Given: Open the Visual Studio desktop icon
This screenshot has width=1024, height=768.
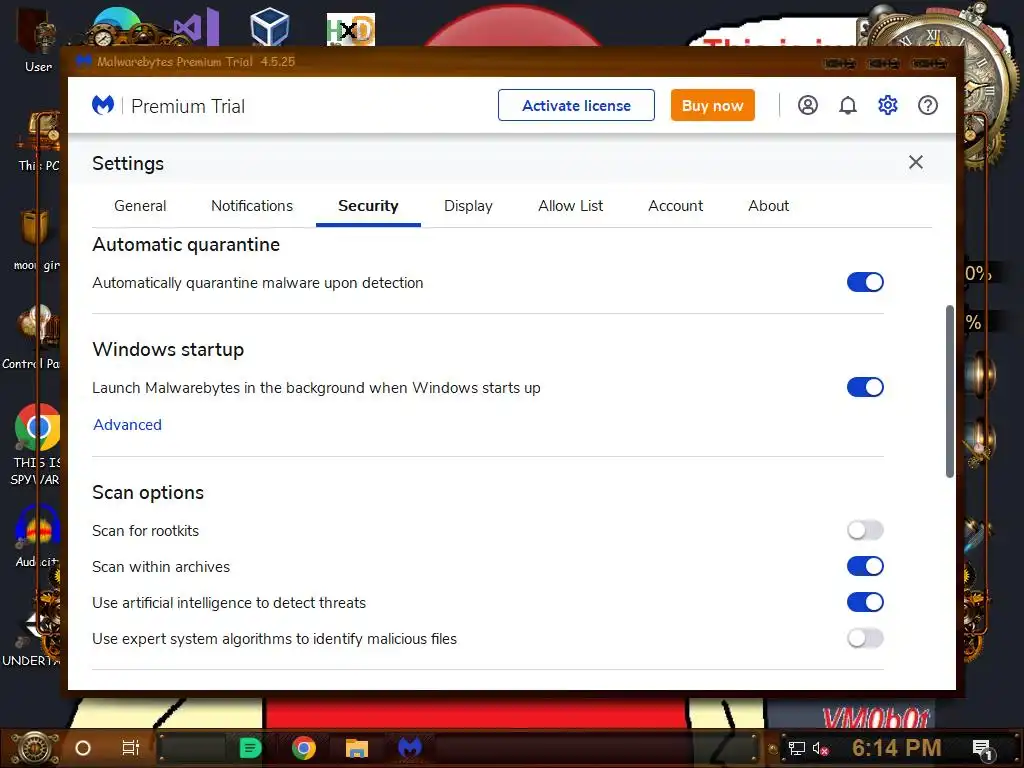Looking at the screenshot, I should pos(197,26).
